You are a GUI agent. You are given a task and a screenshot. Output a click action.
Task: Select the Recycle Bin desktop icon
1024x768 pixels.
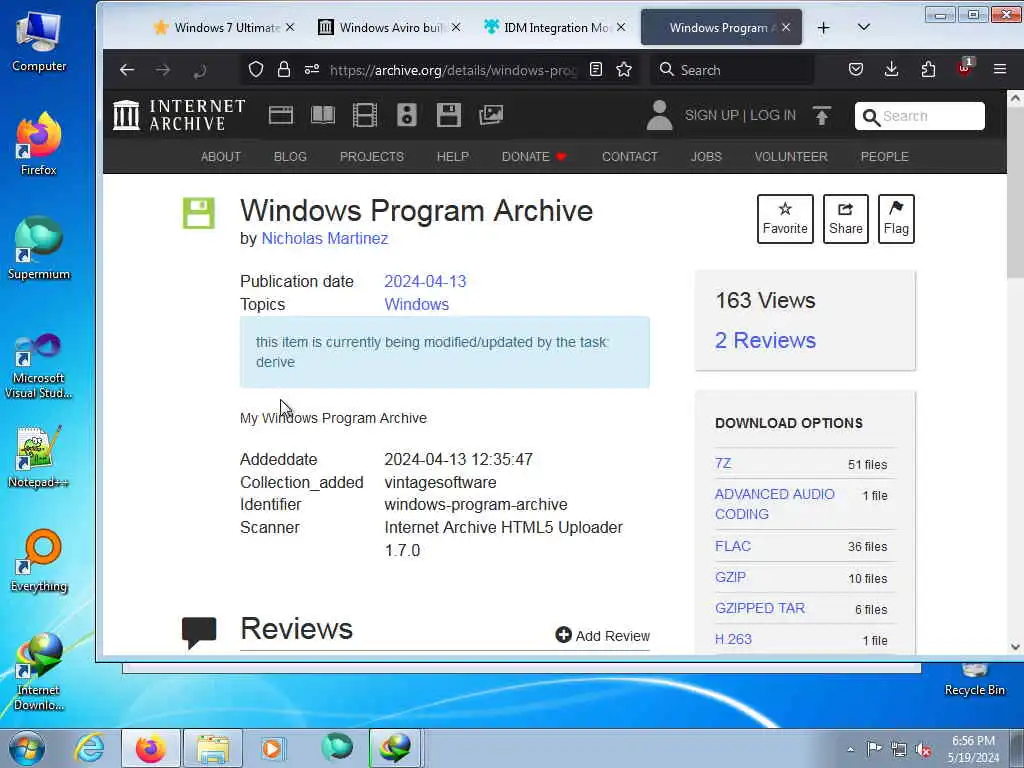[x=974, y=680]
